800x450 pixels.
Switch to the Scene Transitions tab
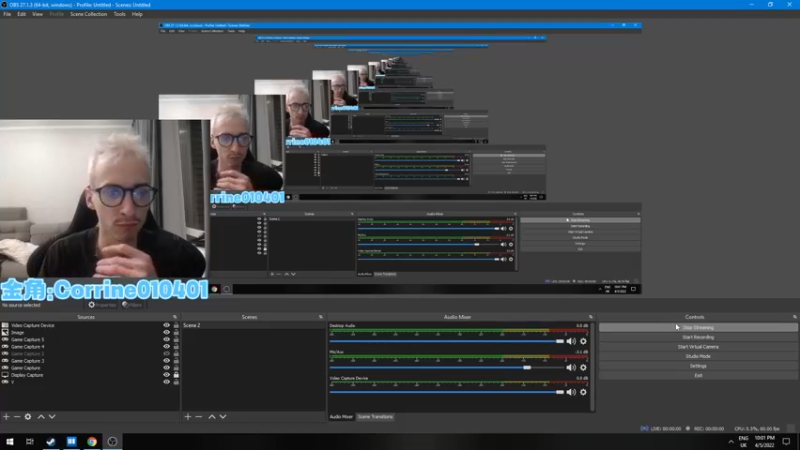375,417
